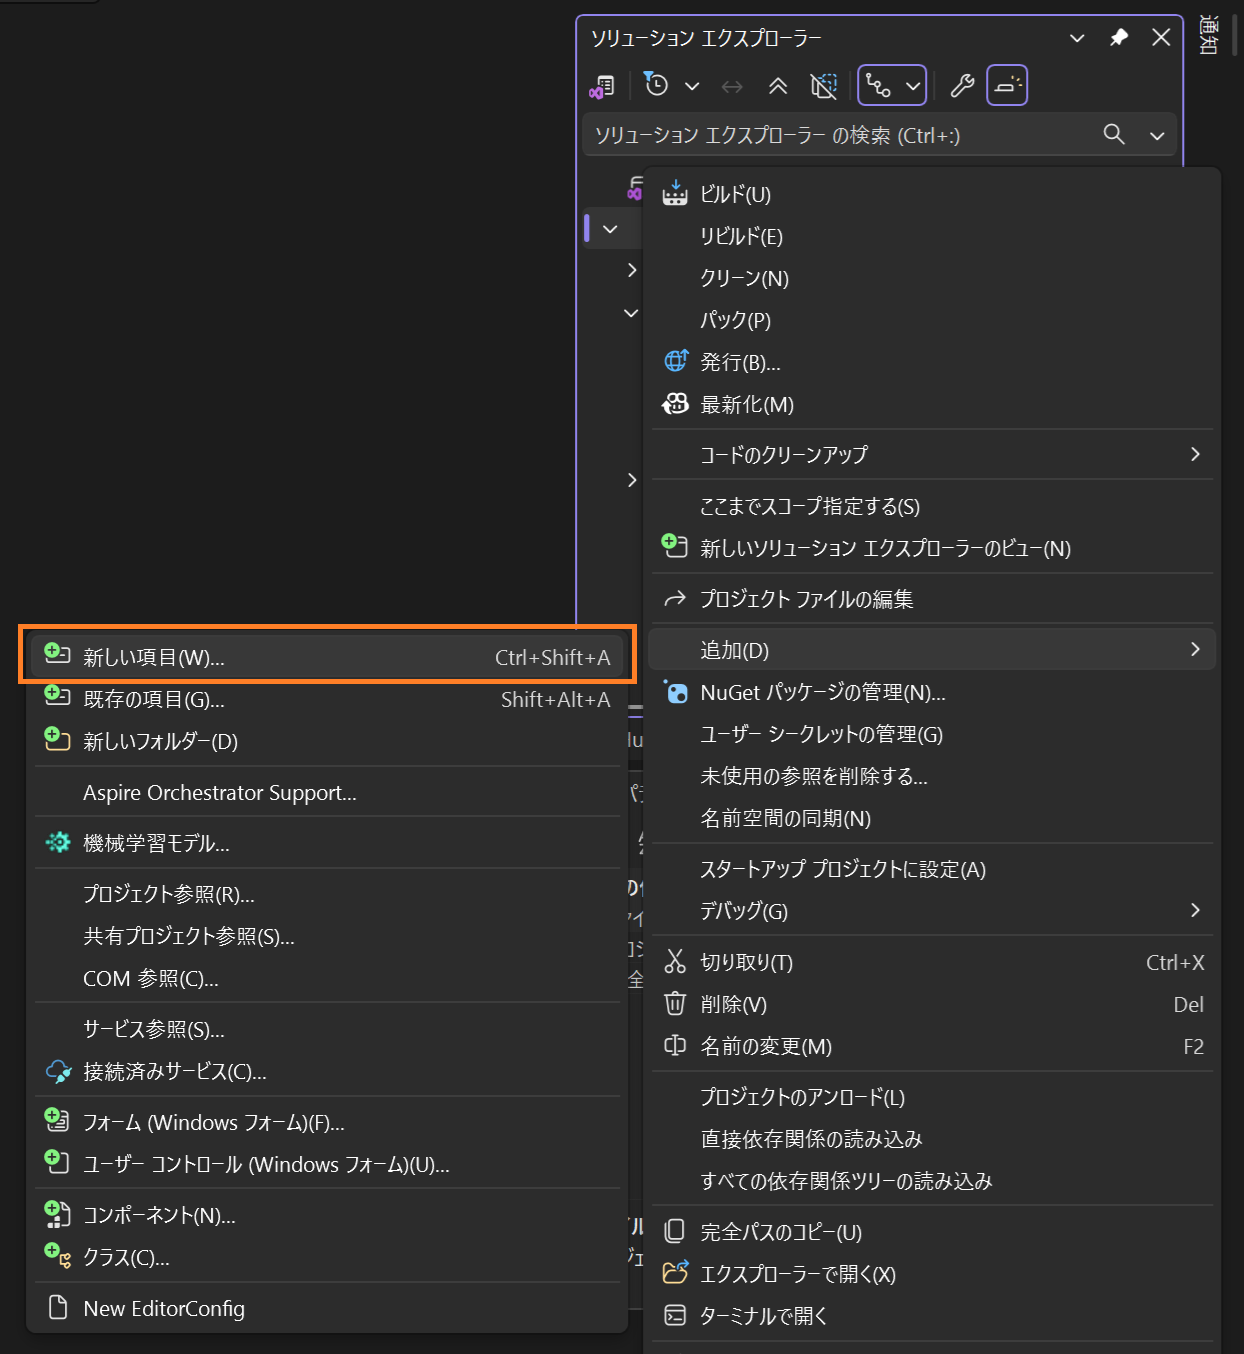The image size is (1244, 1354).
Task: Toggle the preview selected items button
Action: coord(1007,85)
